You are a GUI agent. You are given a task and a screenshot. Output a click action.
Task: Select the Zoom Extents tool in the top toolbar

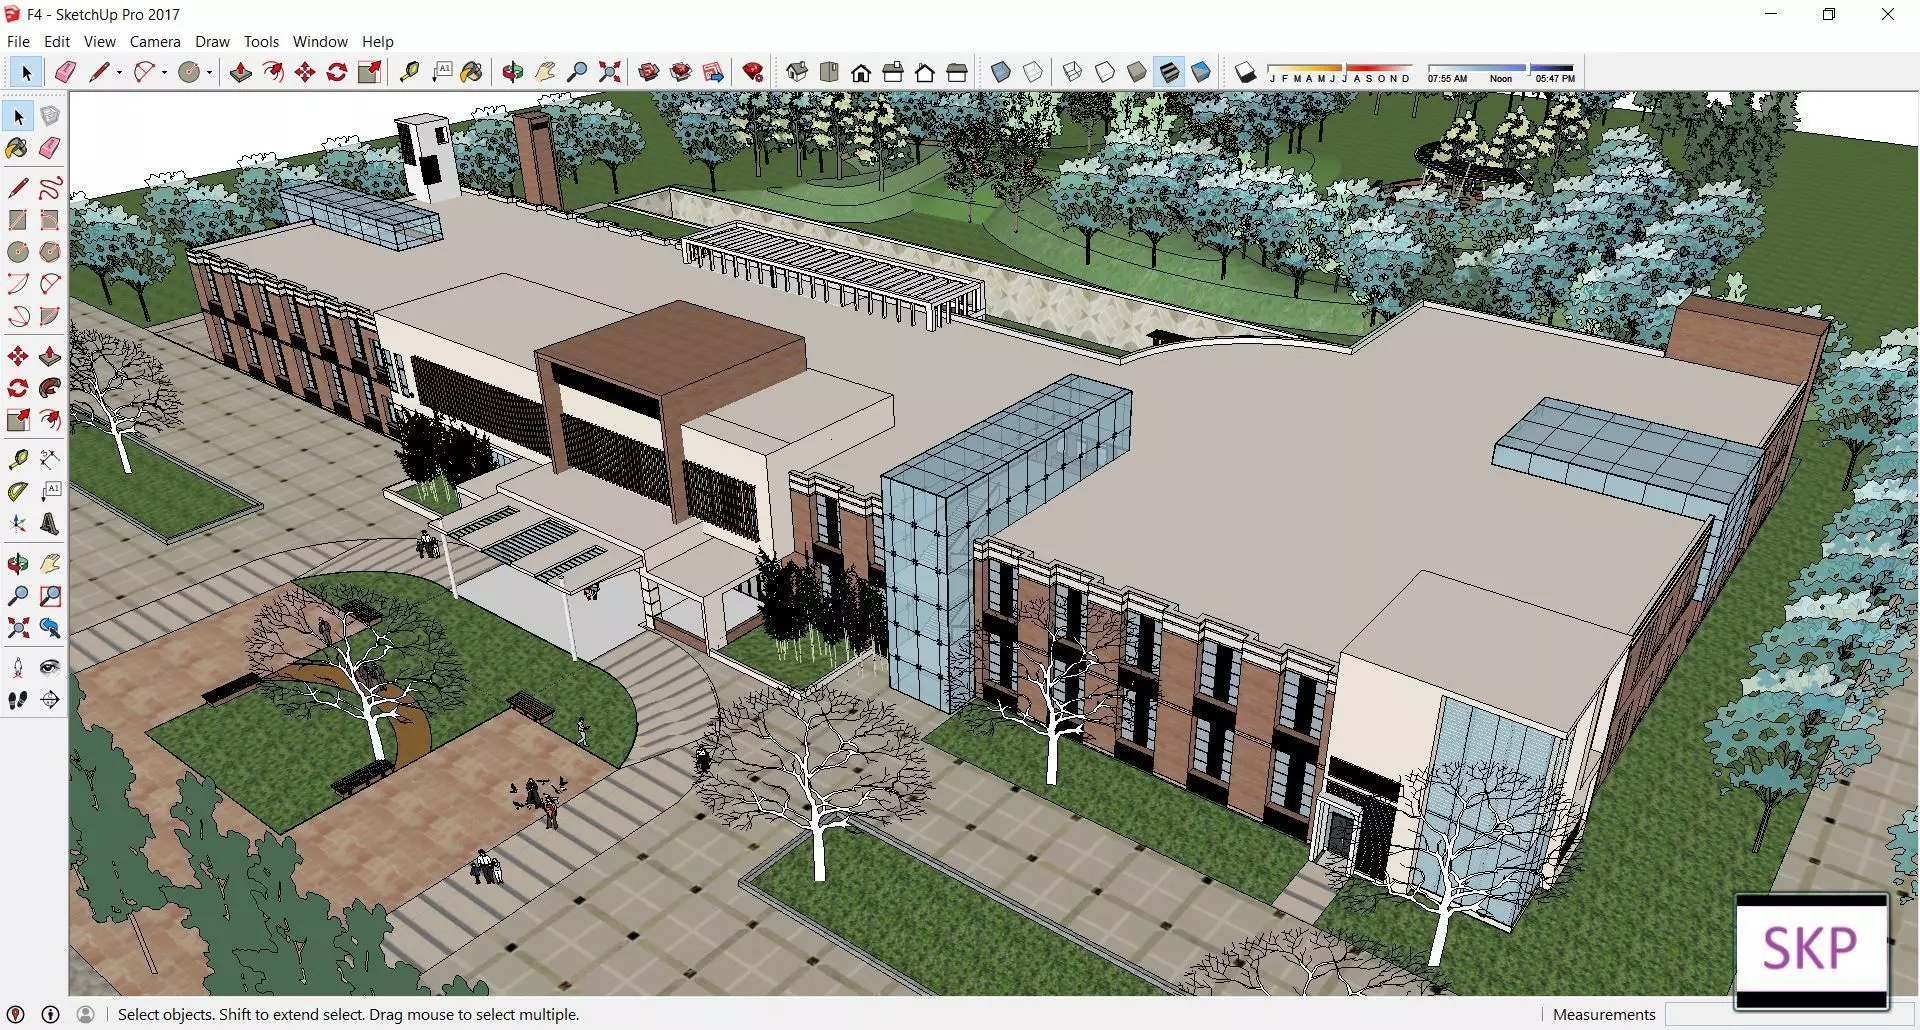pos(609,72)
